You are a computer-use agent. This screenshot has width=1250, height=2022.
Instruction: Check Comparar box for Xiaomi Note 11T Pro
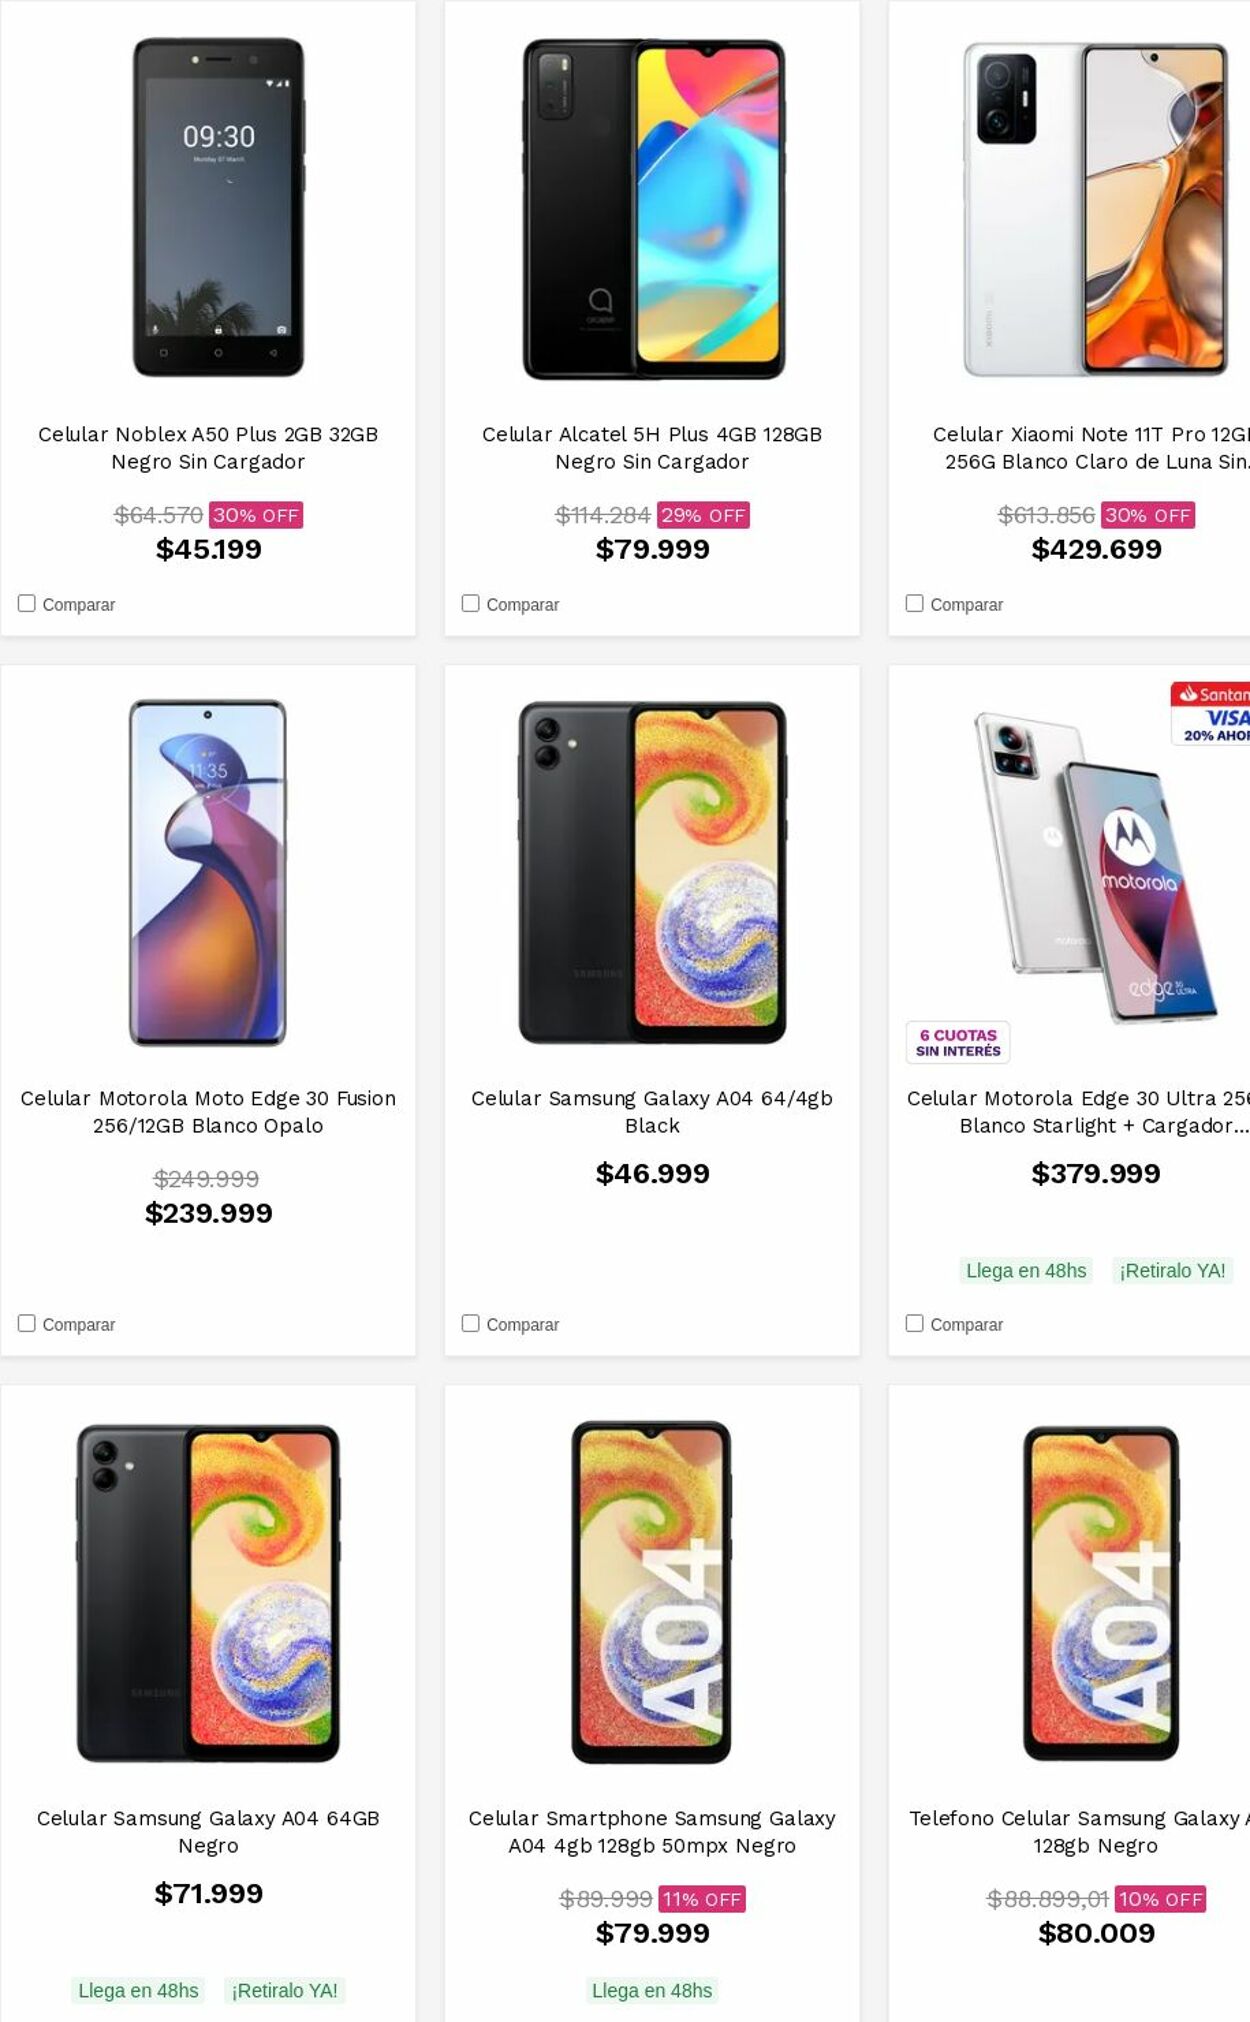click(x=914, y=603)
